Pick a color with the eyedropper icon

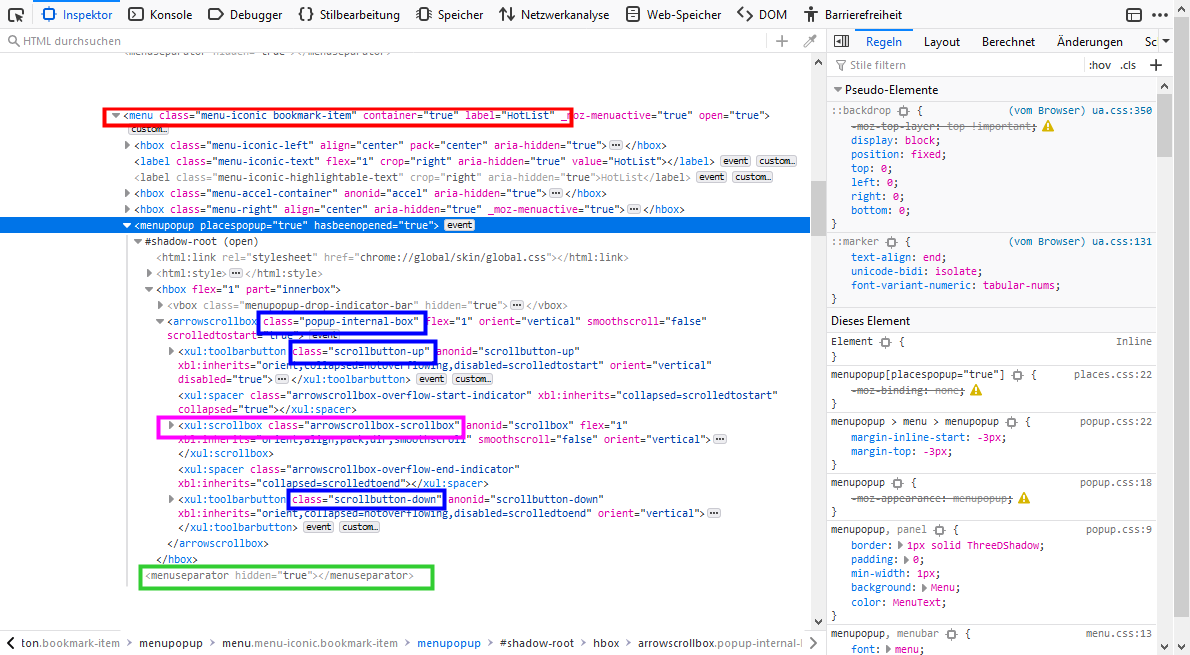(x=810, y=41)
